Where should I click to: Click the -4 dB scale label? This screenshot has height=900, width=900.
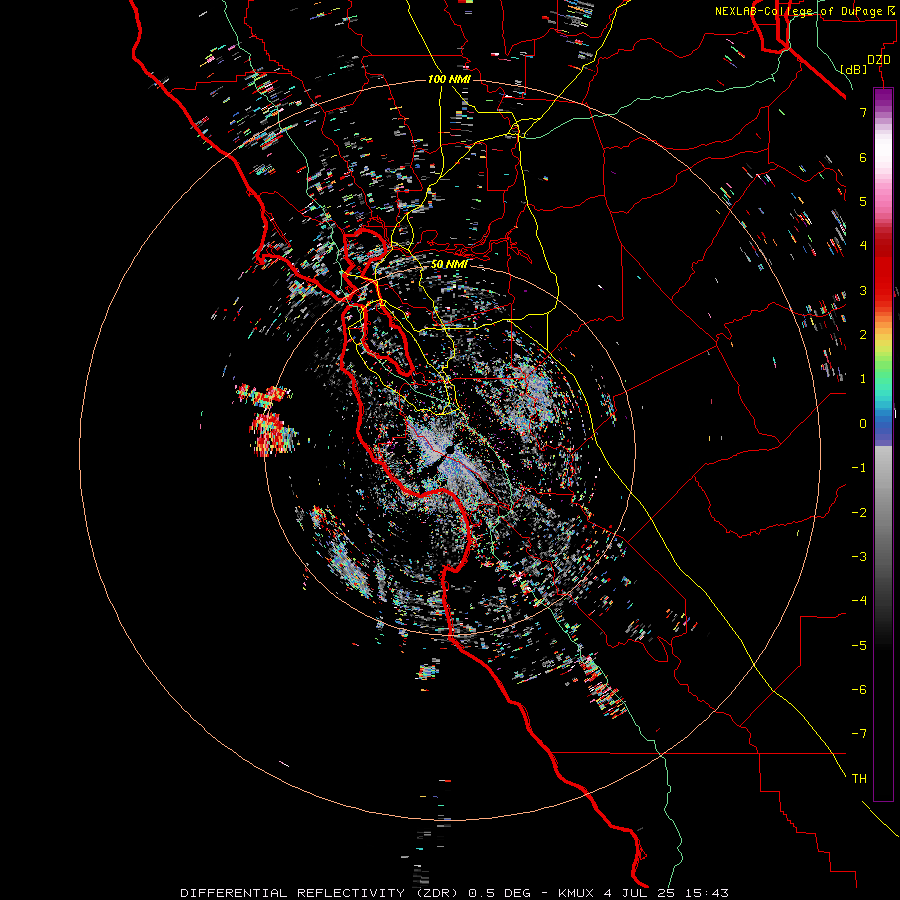[x=859, y=600]
